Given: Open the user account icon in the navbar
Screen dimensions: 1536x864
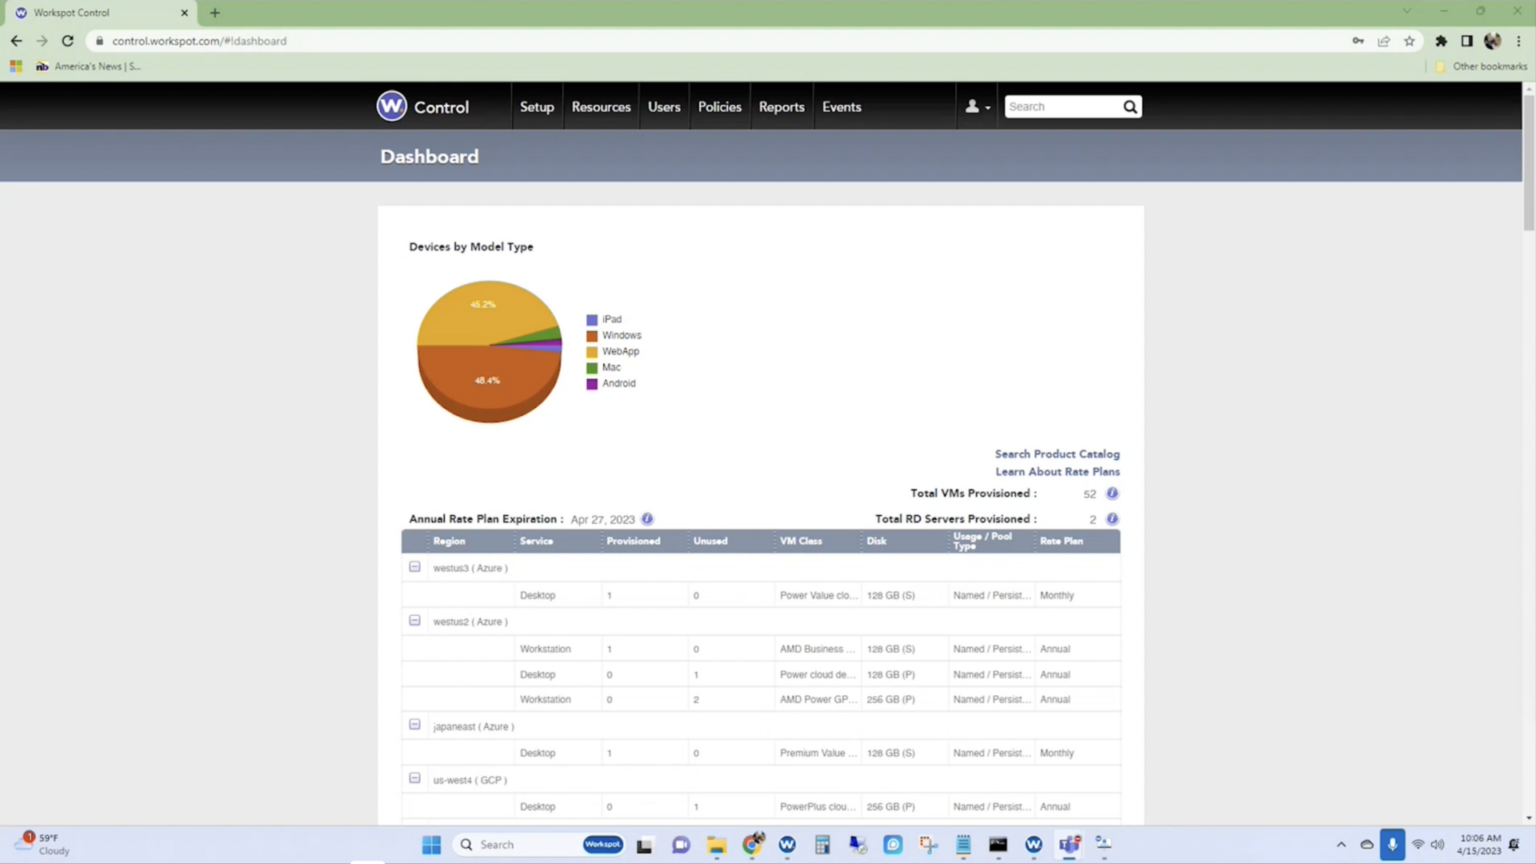Looking at the screenshot, I should (x=971, y=106).
